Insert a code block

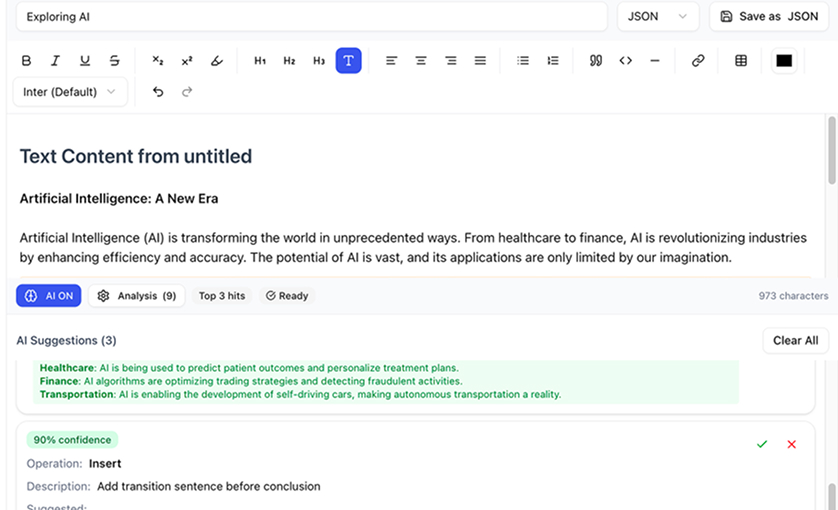626,61
